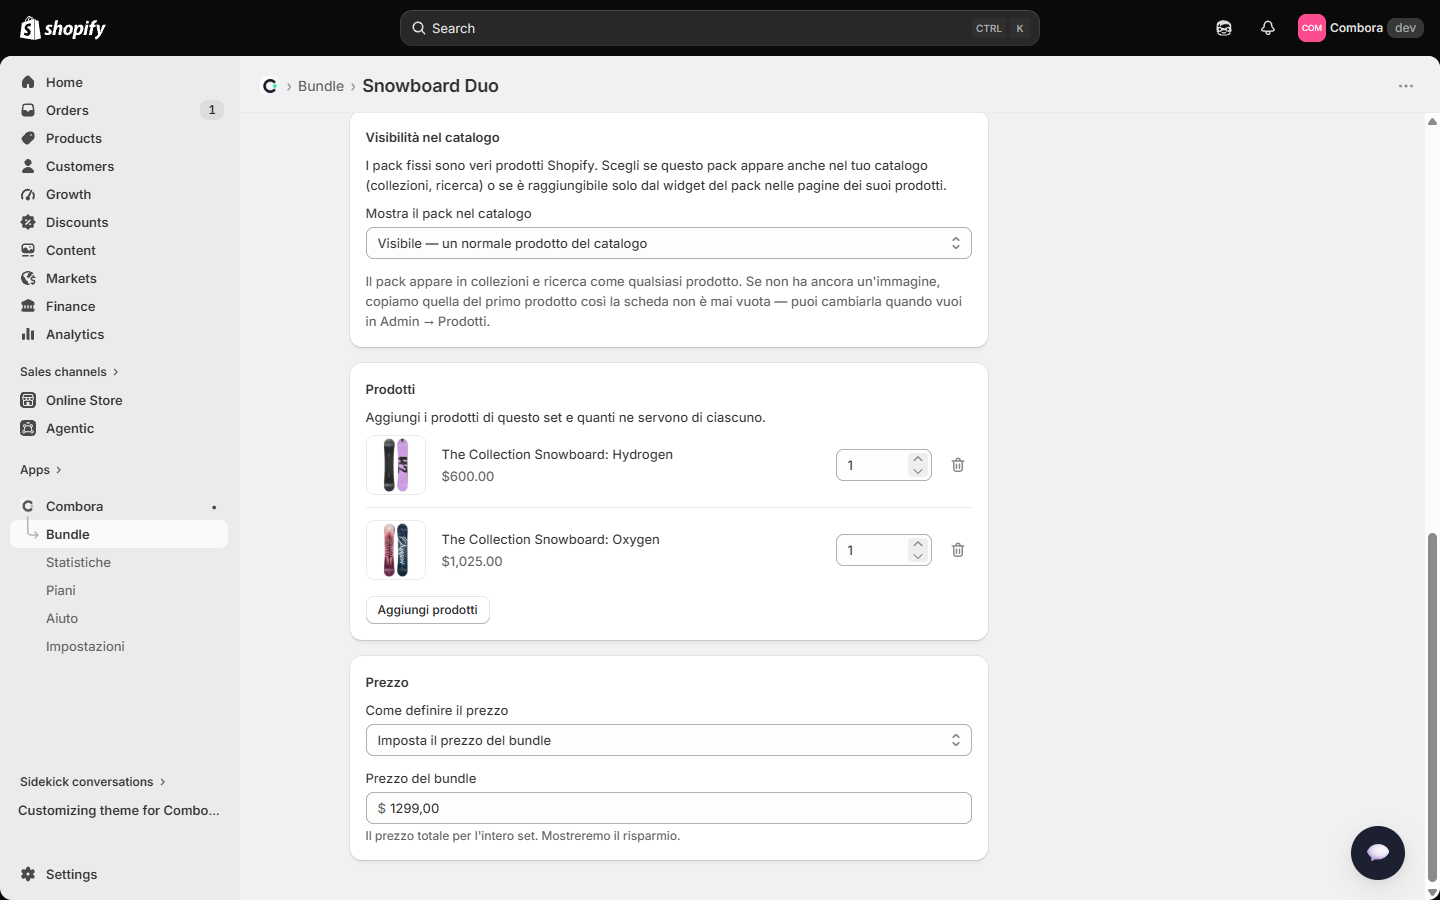
Task: Click the Oxygen snowboard thumbnail
Action: click(x=396, y=550)
